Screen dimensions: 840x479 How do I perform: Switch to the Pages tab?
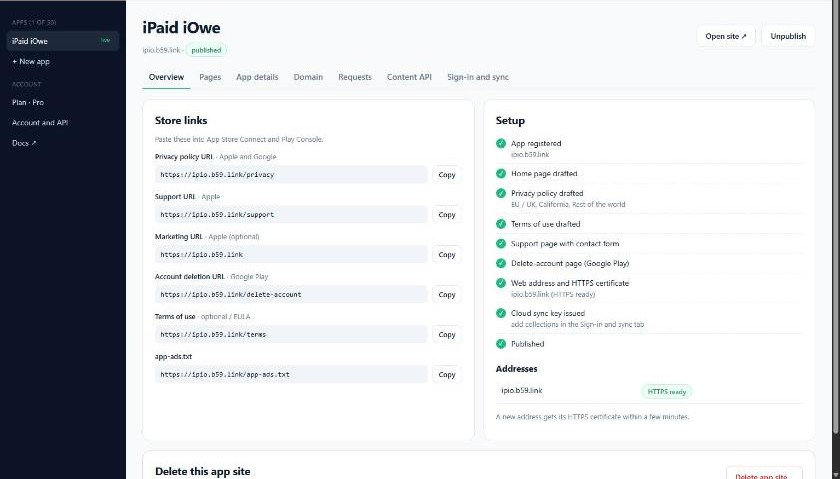(210, 77)
